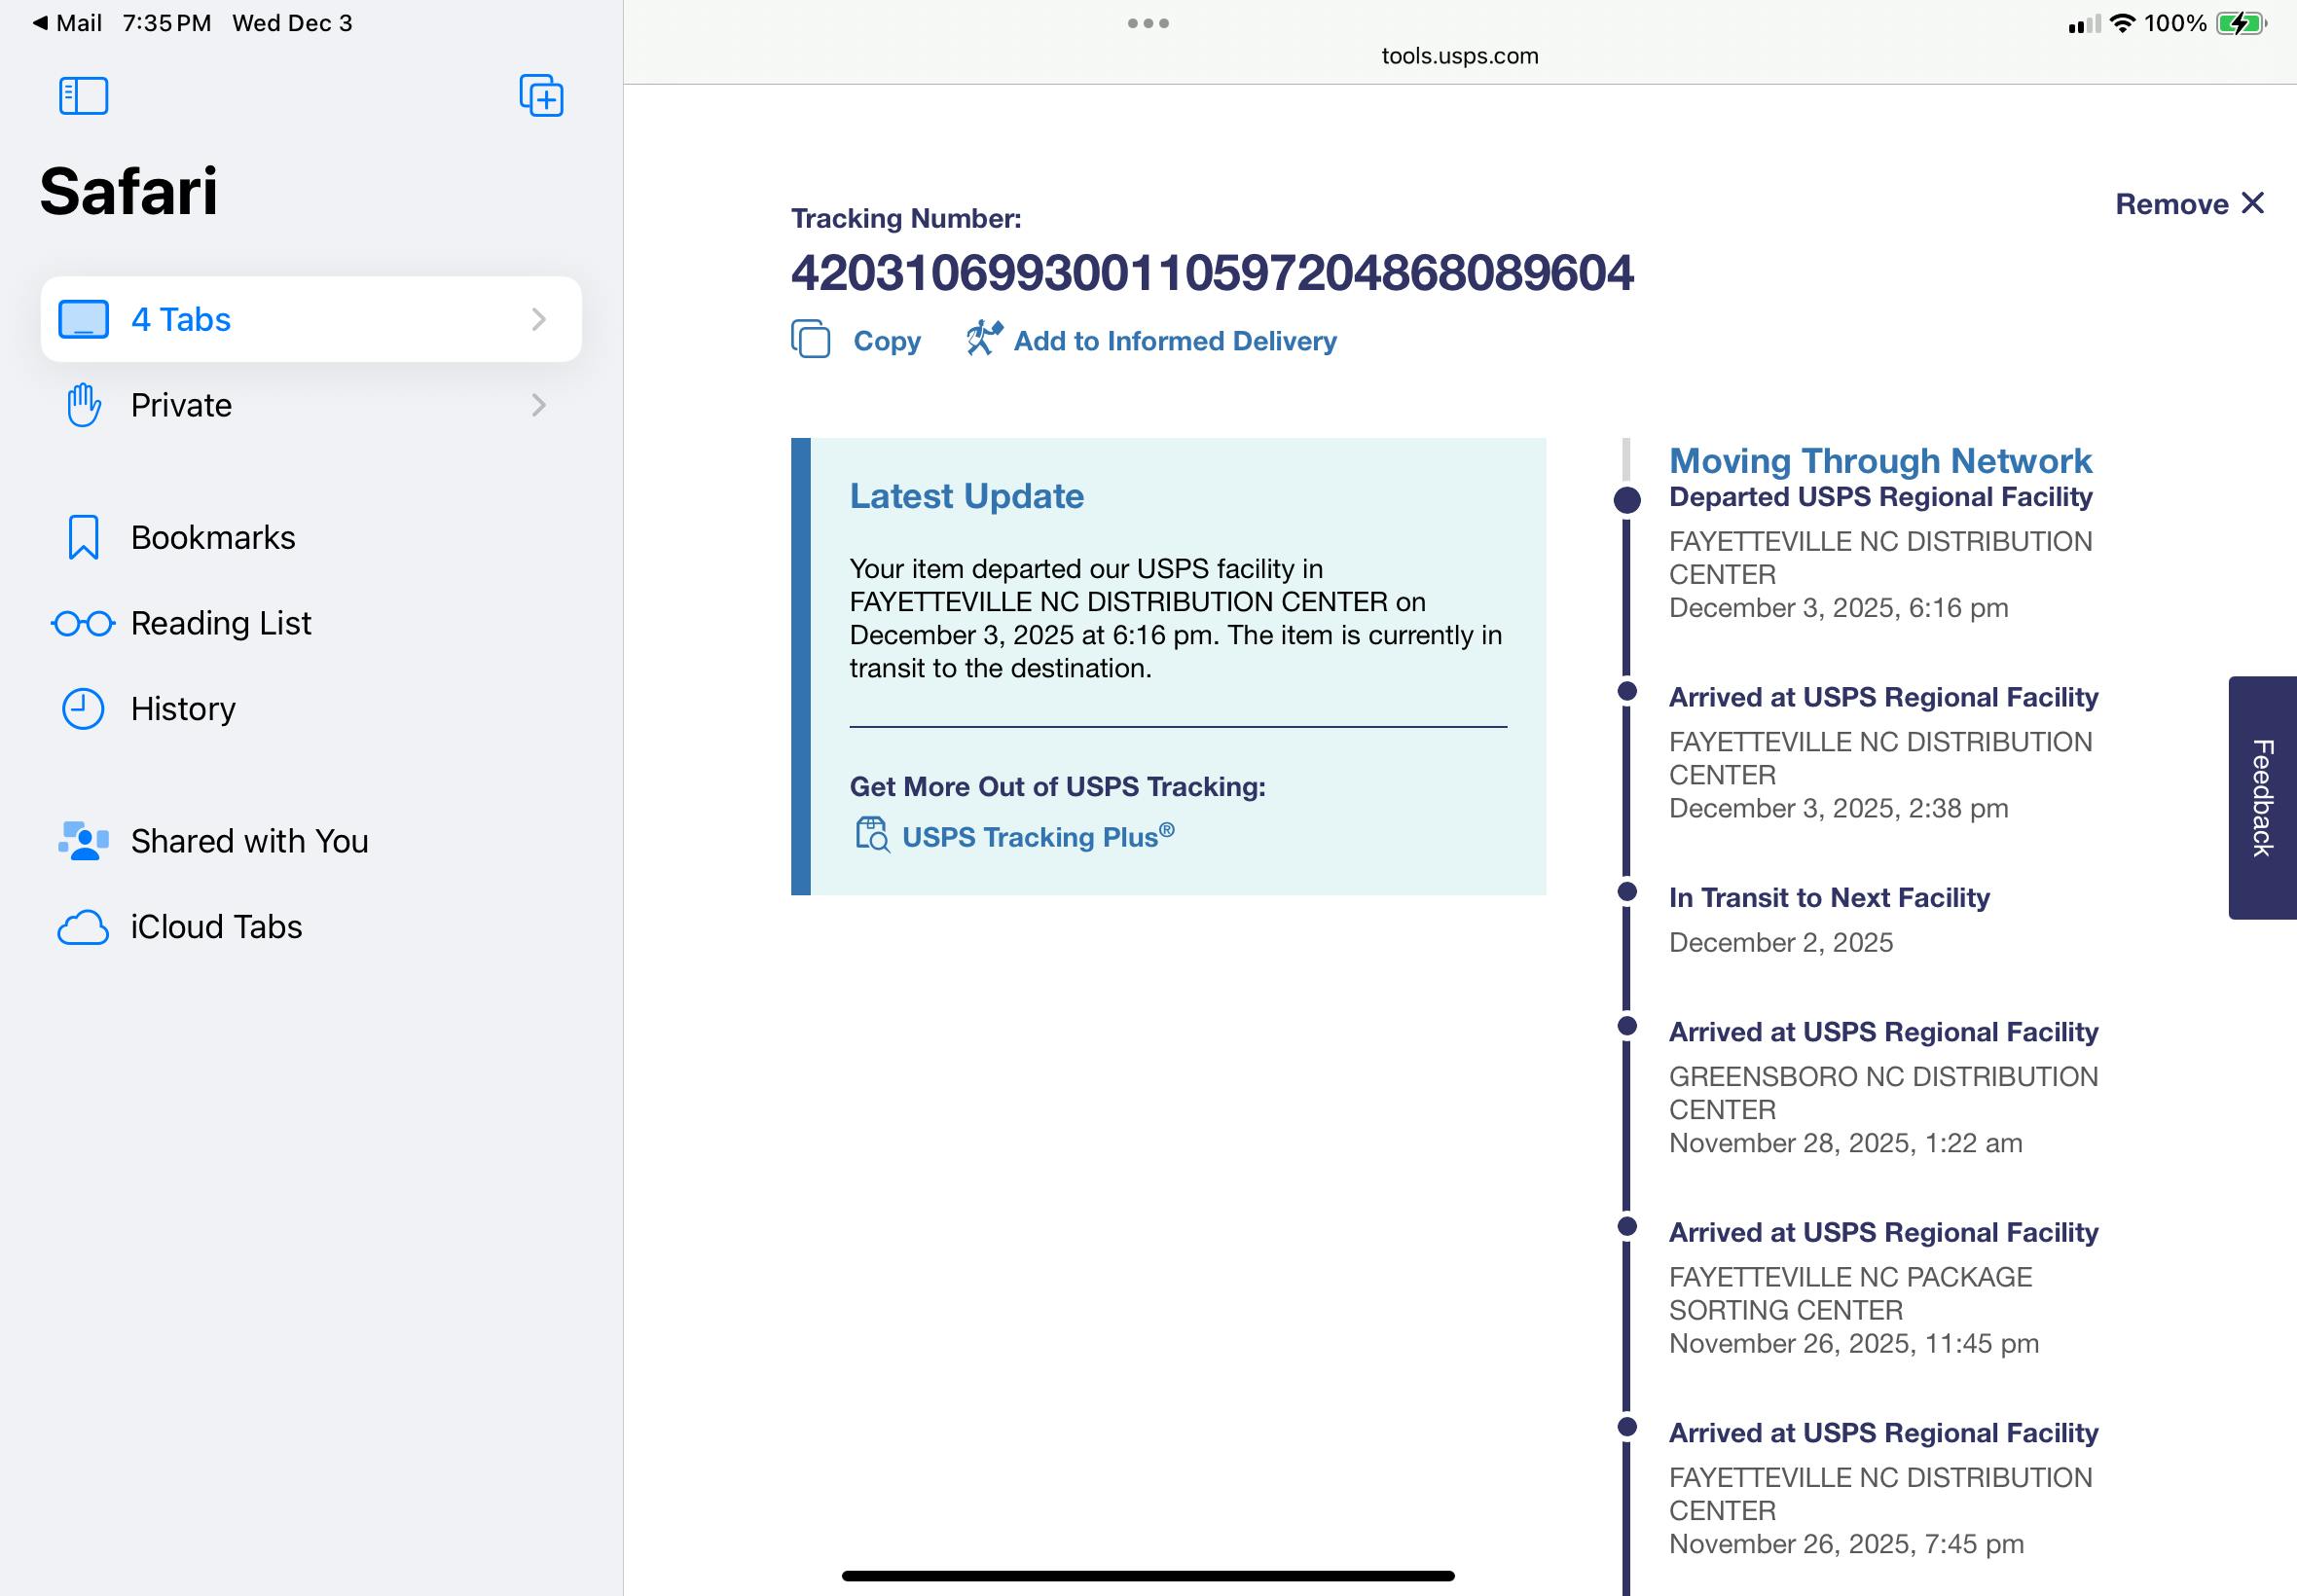Image resolution: width=2297 pixels, height=1596 pixels.
Task: Open the Feedback side tab
Action: [x=2262, y=797]
